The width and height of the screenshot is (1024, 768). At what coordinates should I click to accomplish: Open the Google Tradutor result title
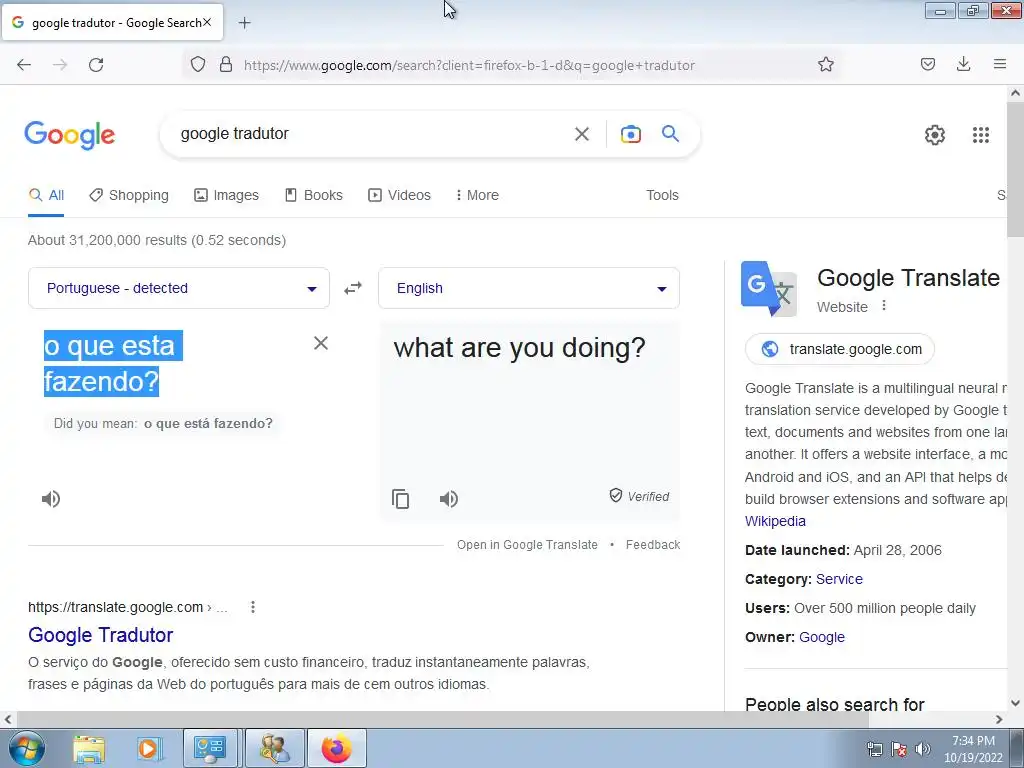pos(101,635)
